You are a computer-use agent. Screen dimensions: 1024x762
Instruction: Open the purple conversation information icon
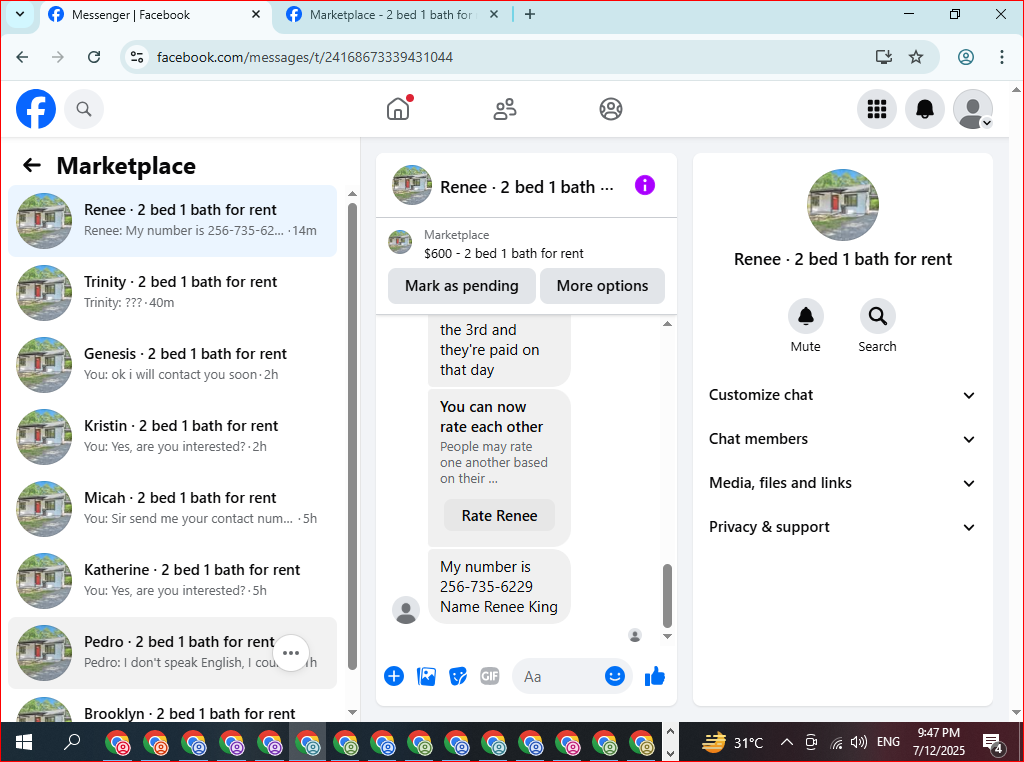pos(645,185)
